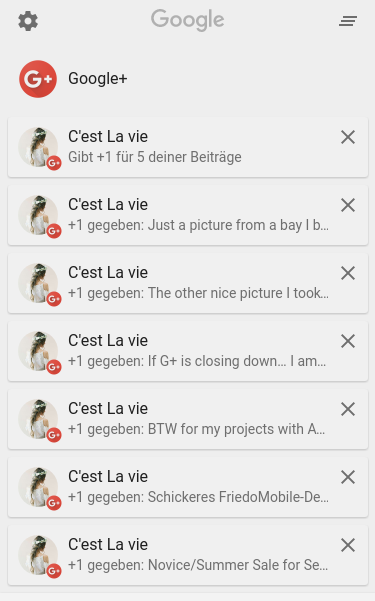
Task: Click the avatar in the first C'est La vie notification
Action: click(x=38, y=147)
